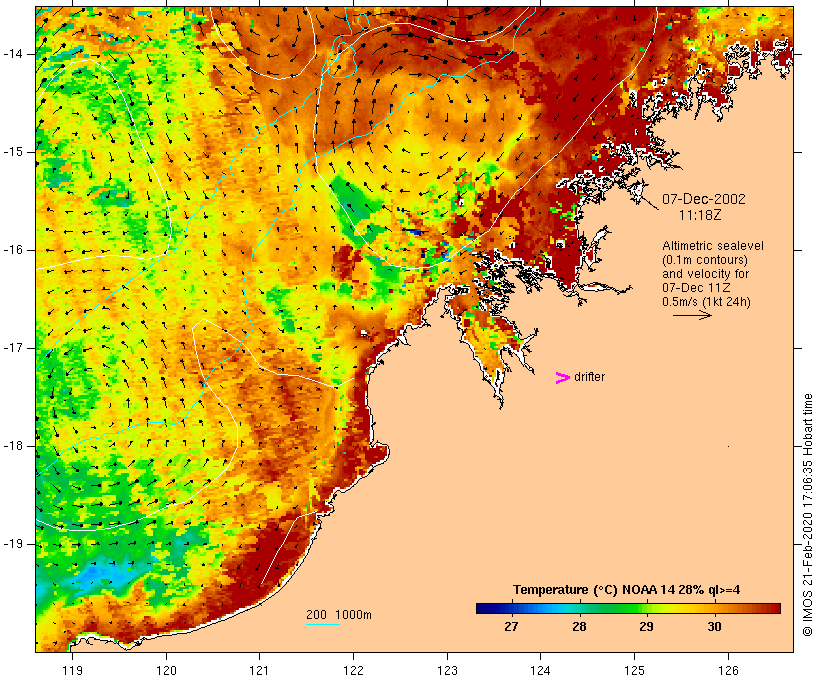Screen dimensions: 820x680
Task: Click the dark red end of temperature colorbar
Action: tap(773, 608)
